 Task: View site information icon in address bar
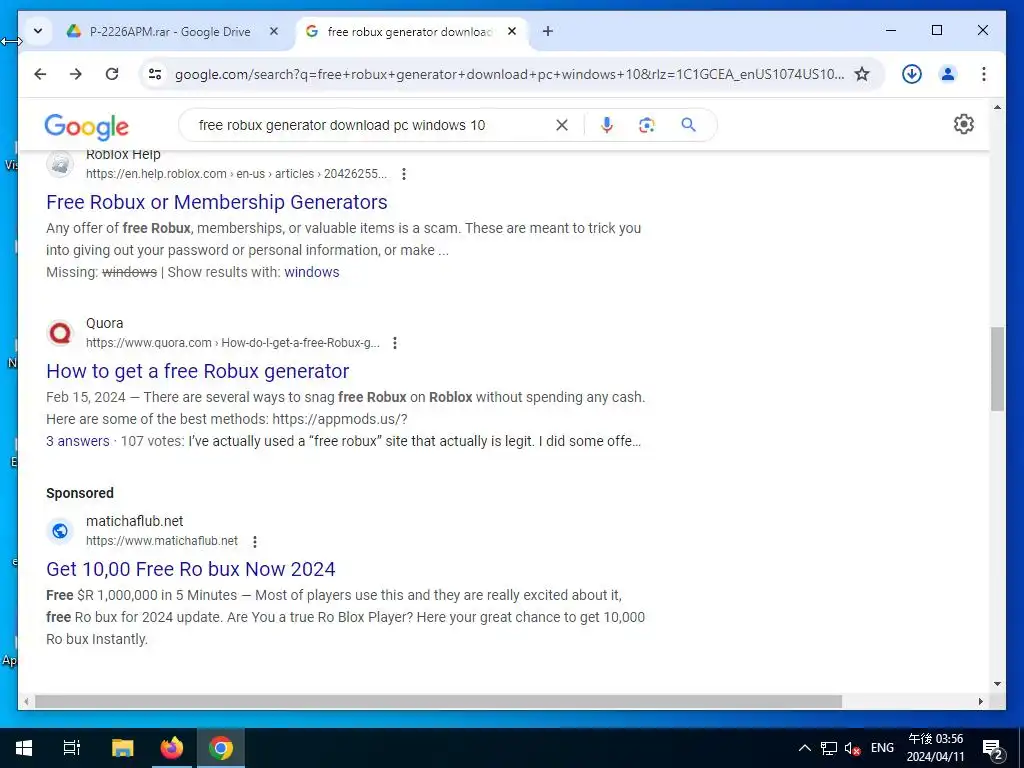[155, 74]
